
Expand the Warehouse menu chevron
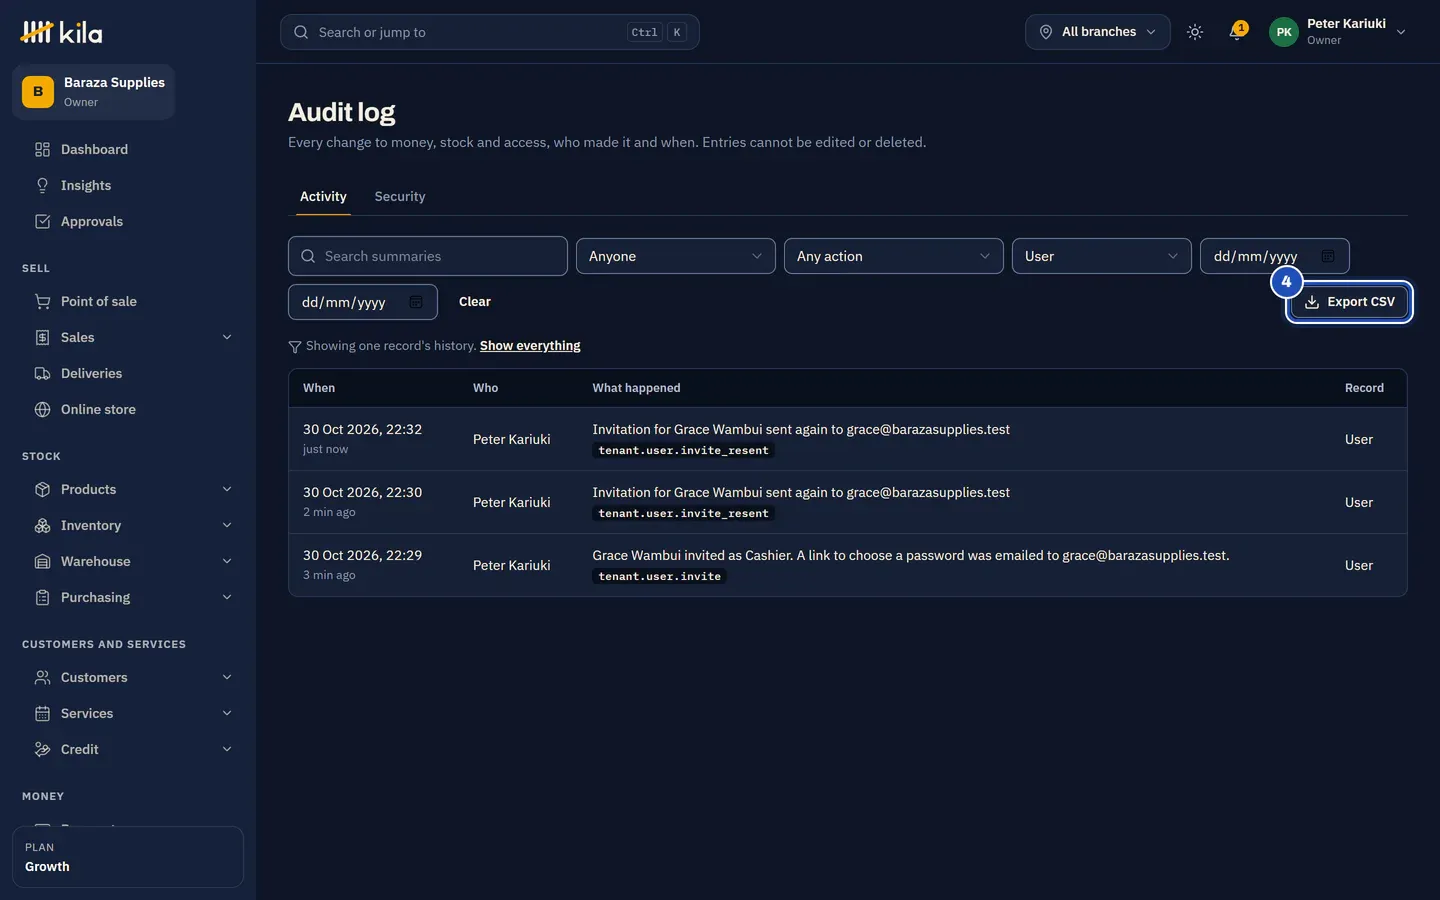pos(227,562)
